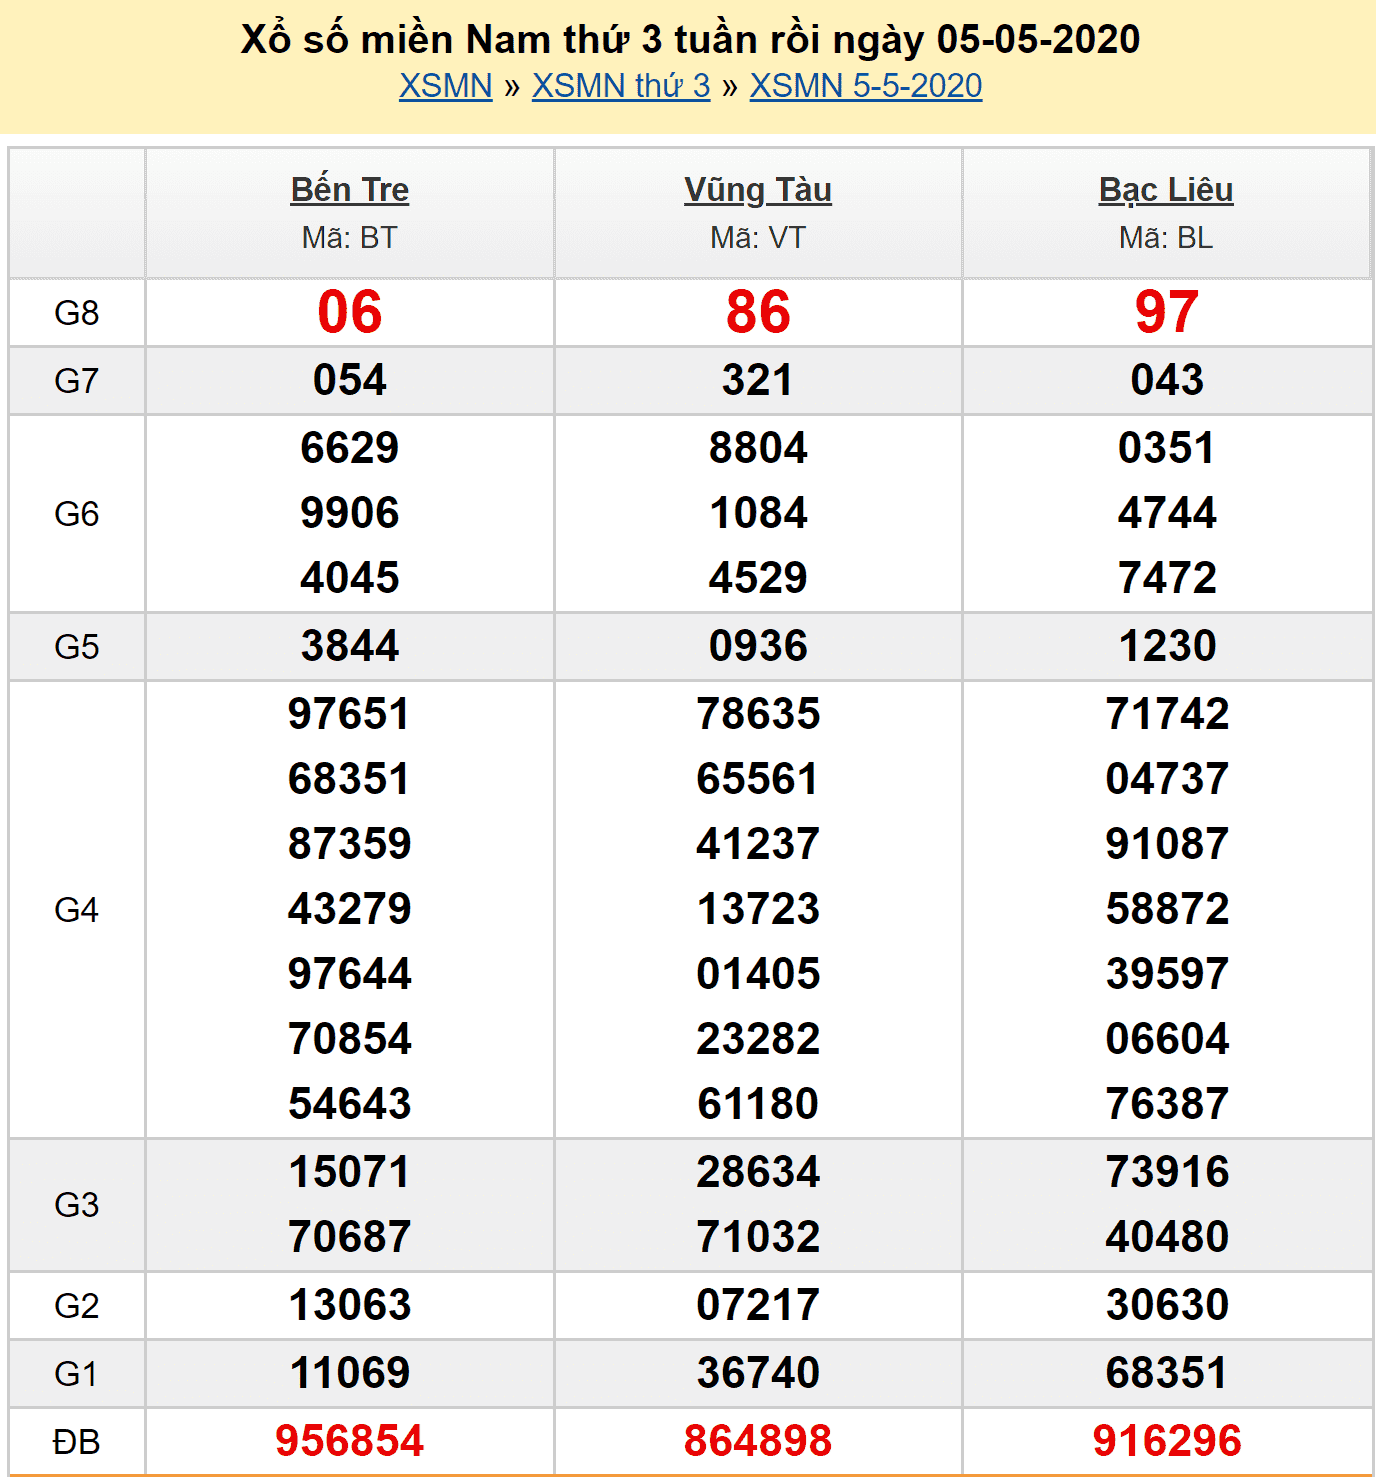Click G6 number 4045
This screenshot has width=1376, height=1477.
pyautogui.click(x=350, y=578)
